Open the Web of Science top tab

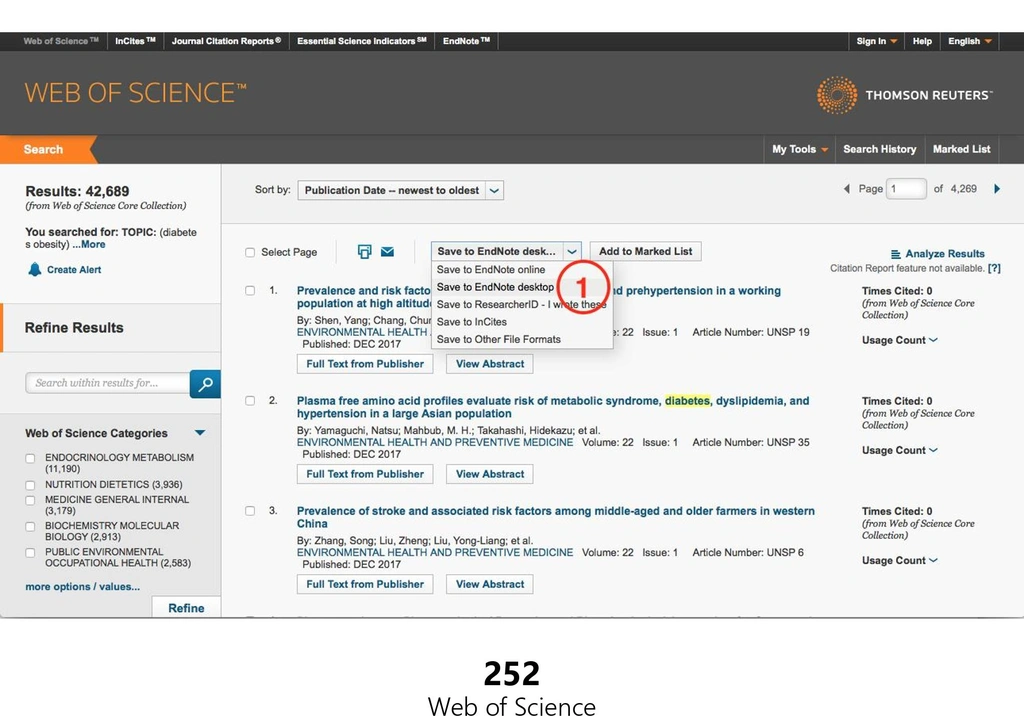coord(61,41)
